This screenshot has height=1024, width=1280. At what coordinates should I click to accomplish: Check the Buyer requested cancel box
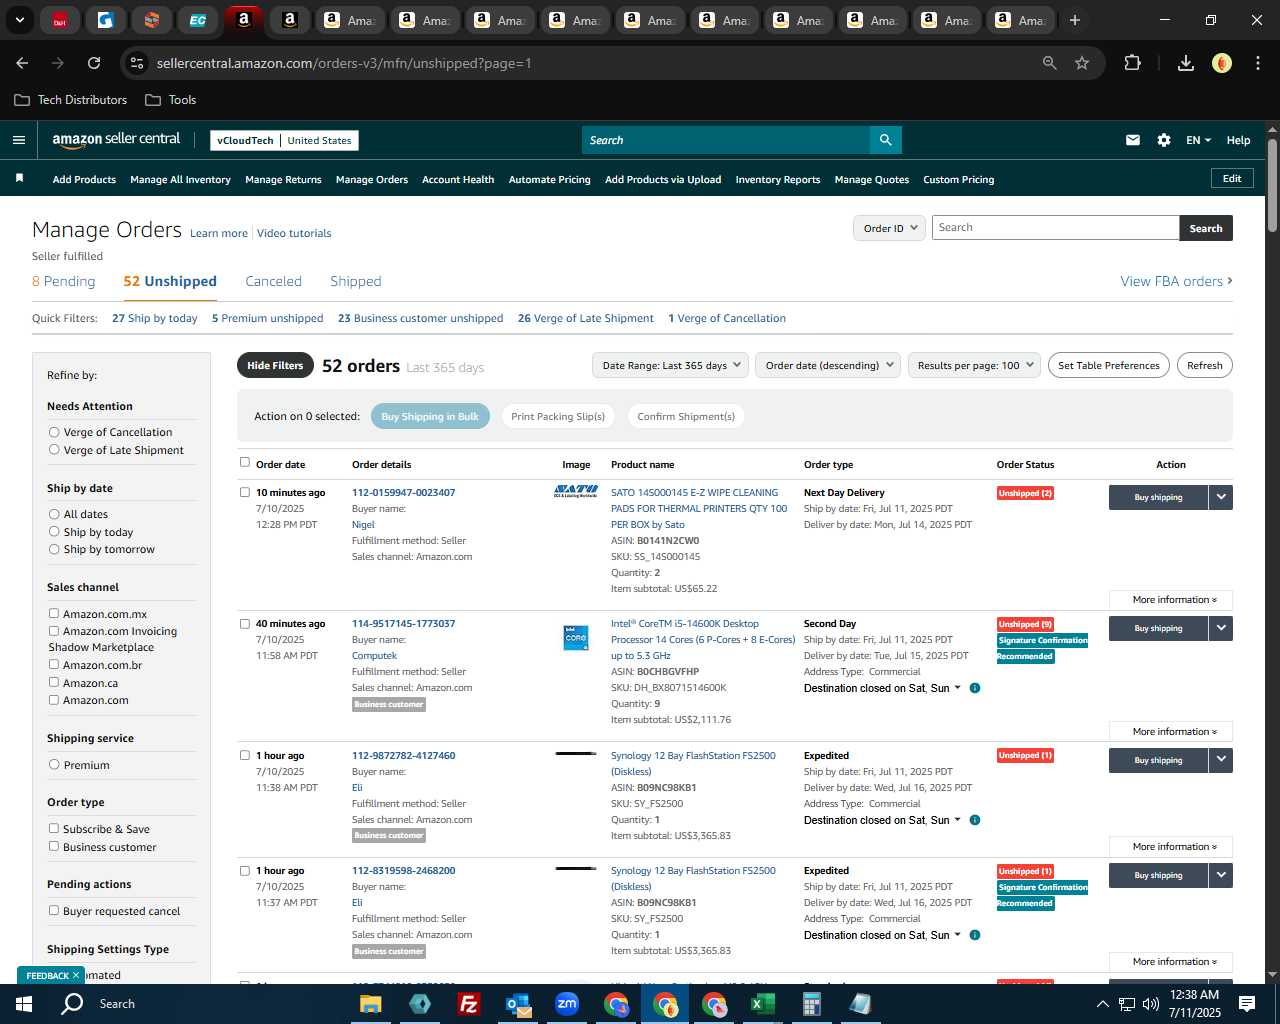tap(54, 911)
